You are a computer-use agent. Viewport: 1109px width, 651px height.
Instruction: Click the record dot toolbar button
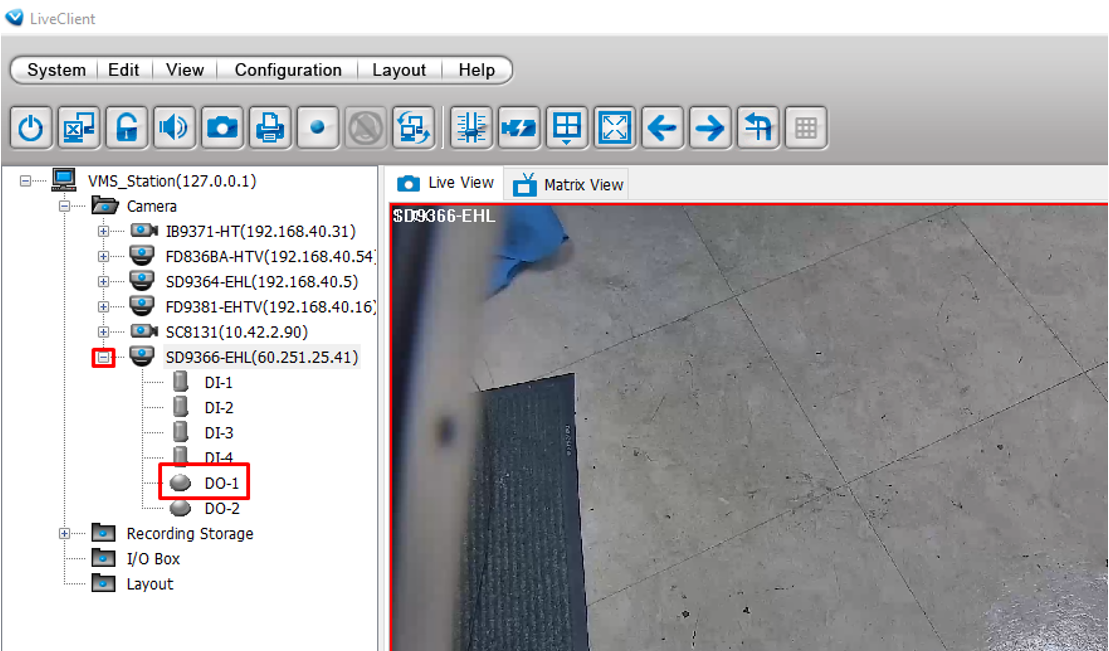click(x=317, y=128)
